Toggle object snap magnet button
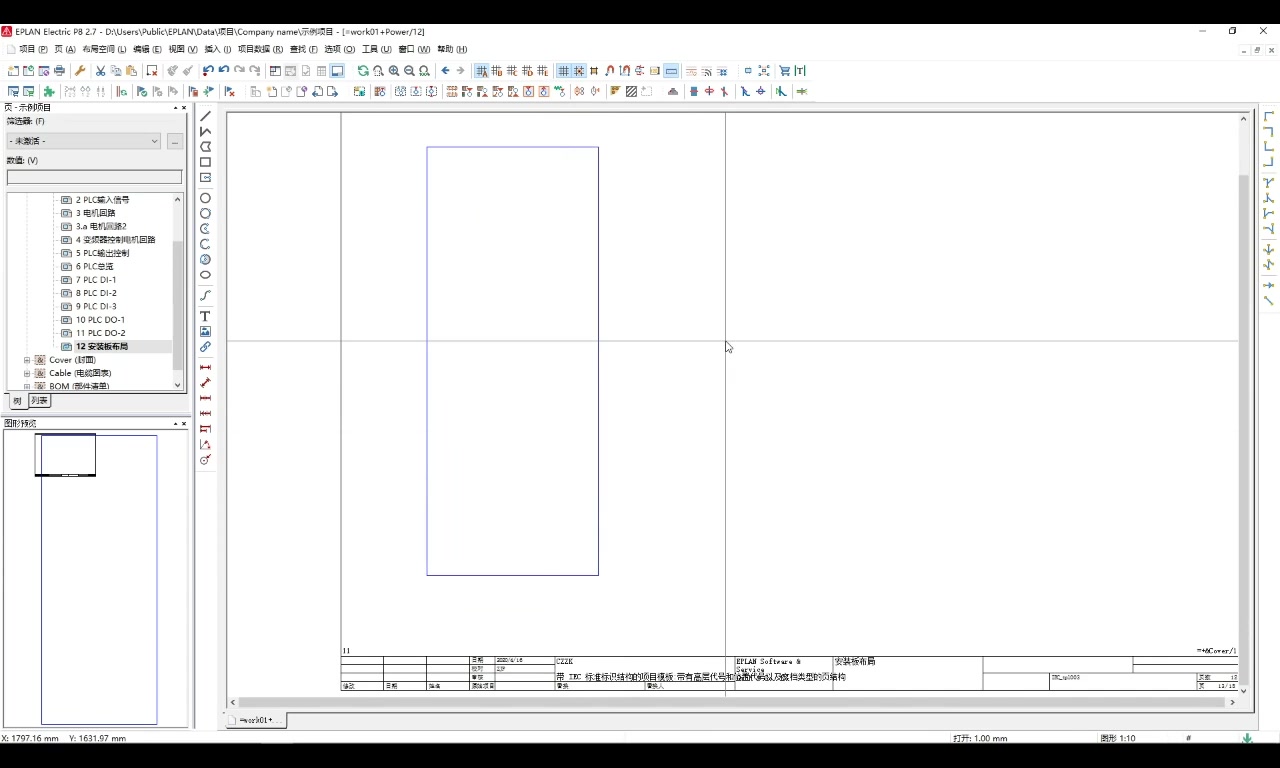Viewport: 1280px width, 768px height. [x=609, y=71]
